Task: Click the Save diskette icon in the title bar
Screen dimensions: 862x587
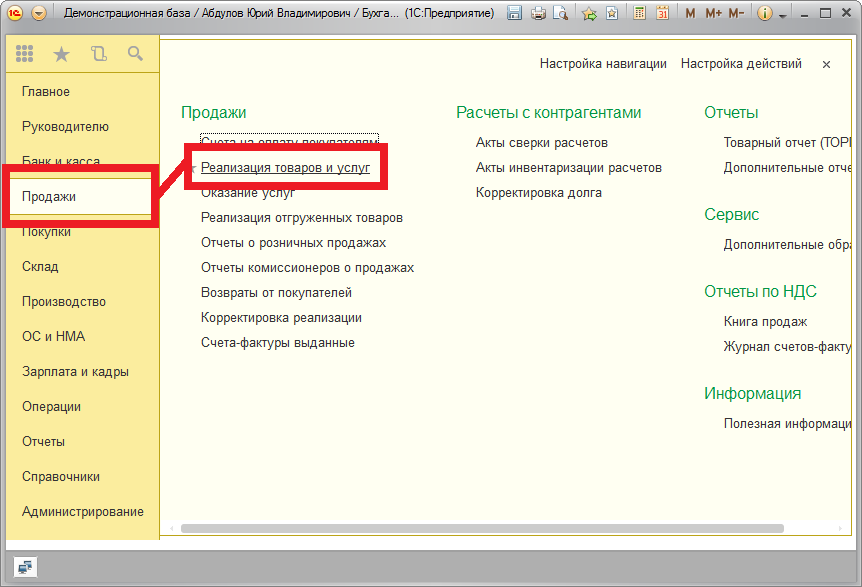Action: 514,13
